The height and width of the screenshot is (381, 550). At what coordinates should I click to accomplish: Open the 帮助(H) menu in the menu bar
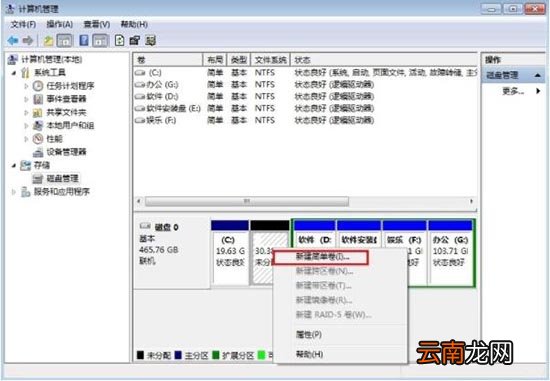[134, 25]
